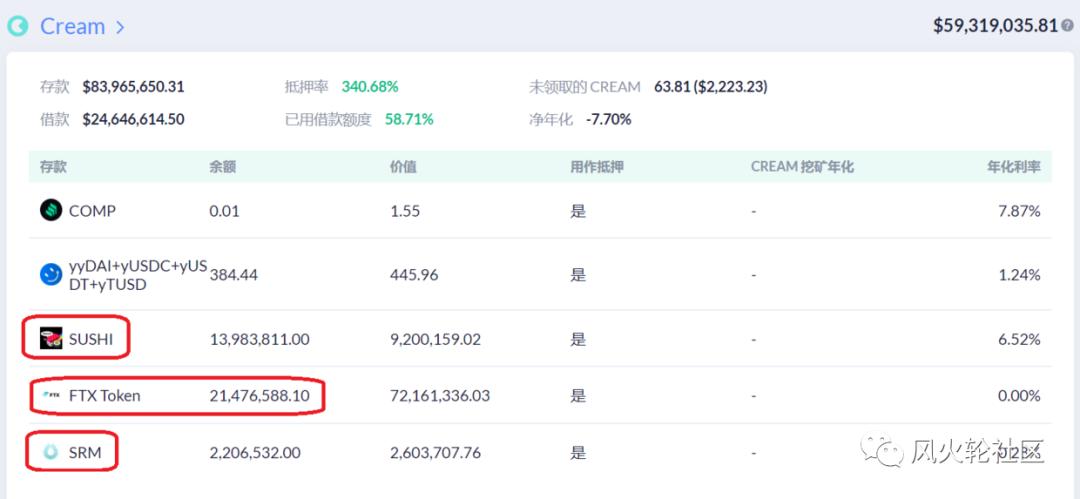The width and height of the screenshot is (1080, 499).
Task: Select borrow amount $24,646,614.50
Action: pyautogui.click(x=133, y=119)
